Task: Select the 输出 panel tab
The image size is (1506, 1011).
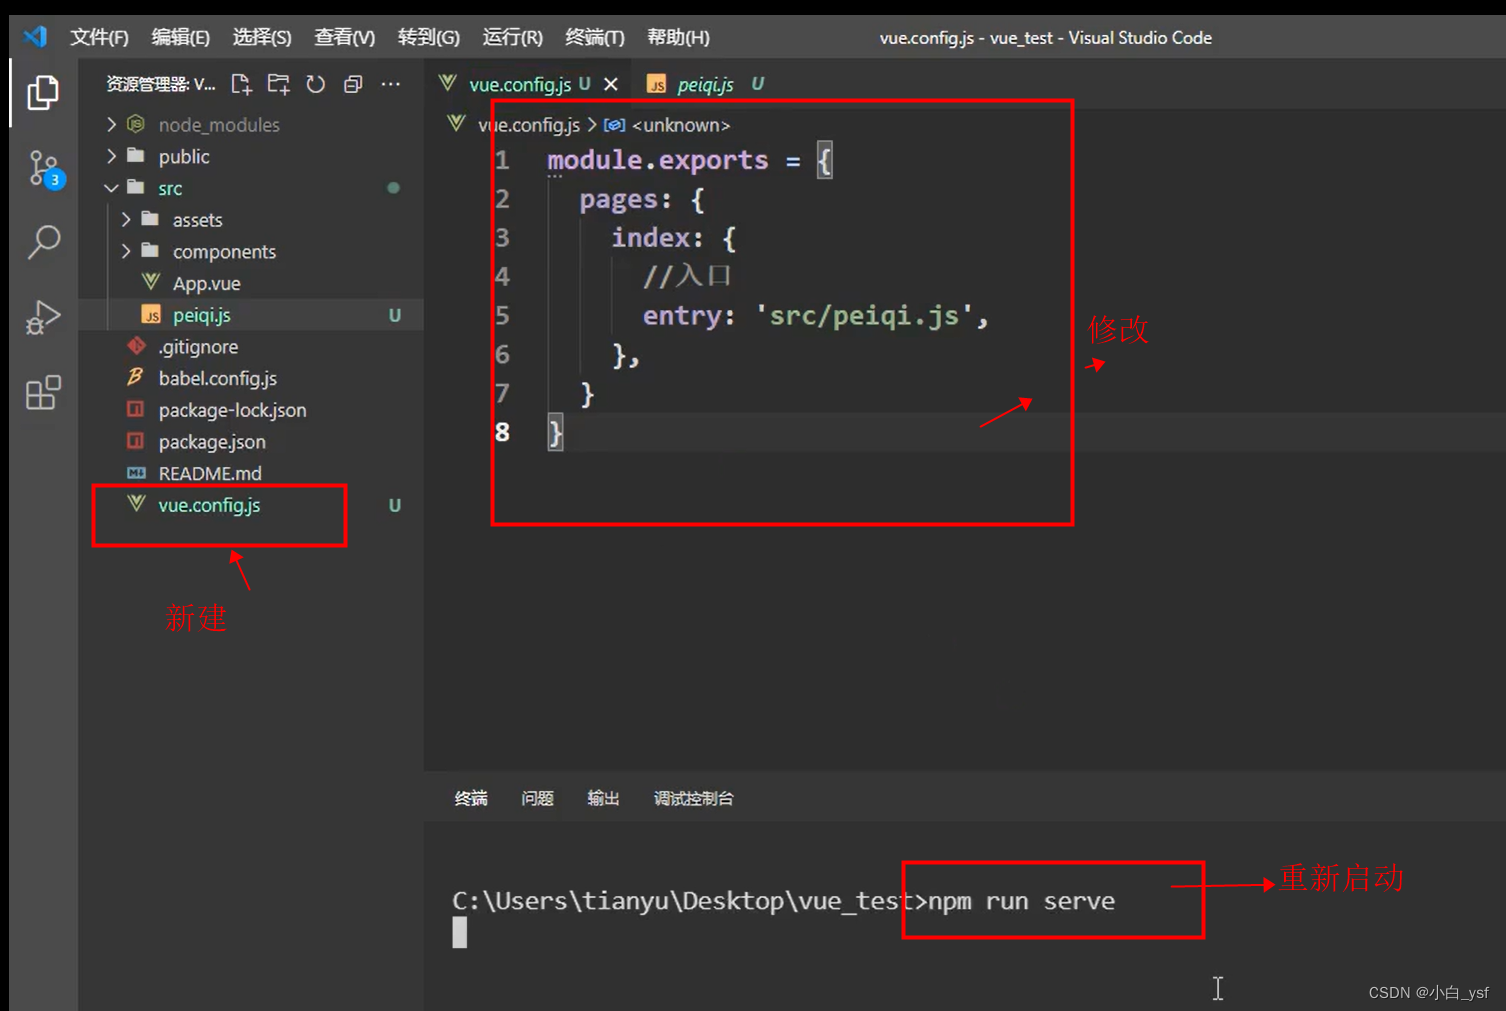Action: [x=603, y=798]
